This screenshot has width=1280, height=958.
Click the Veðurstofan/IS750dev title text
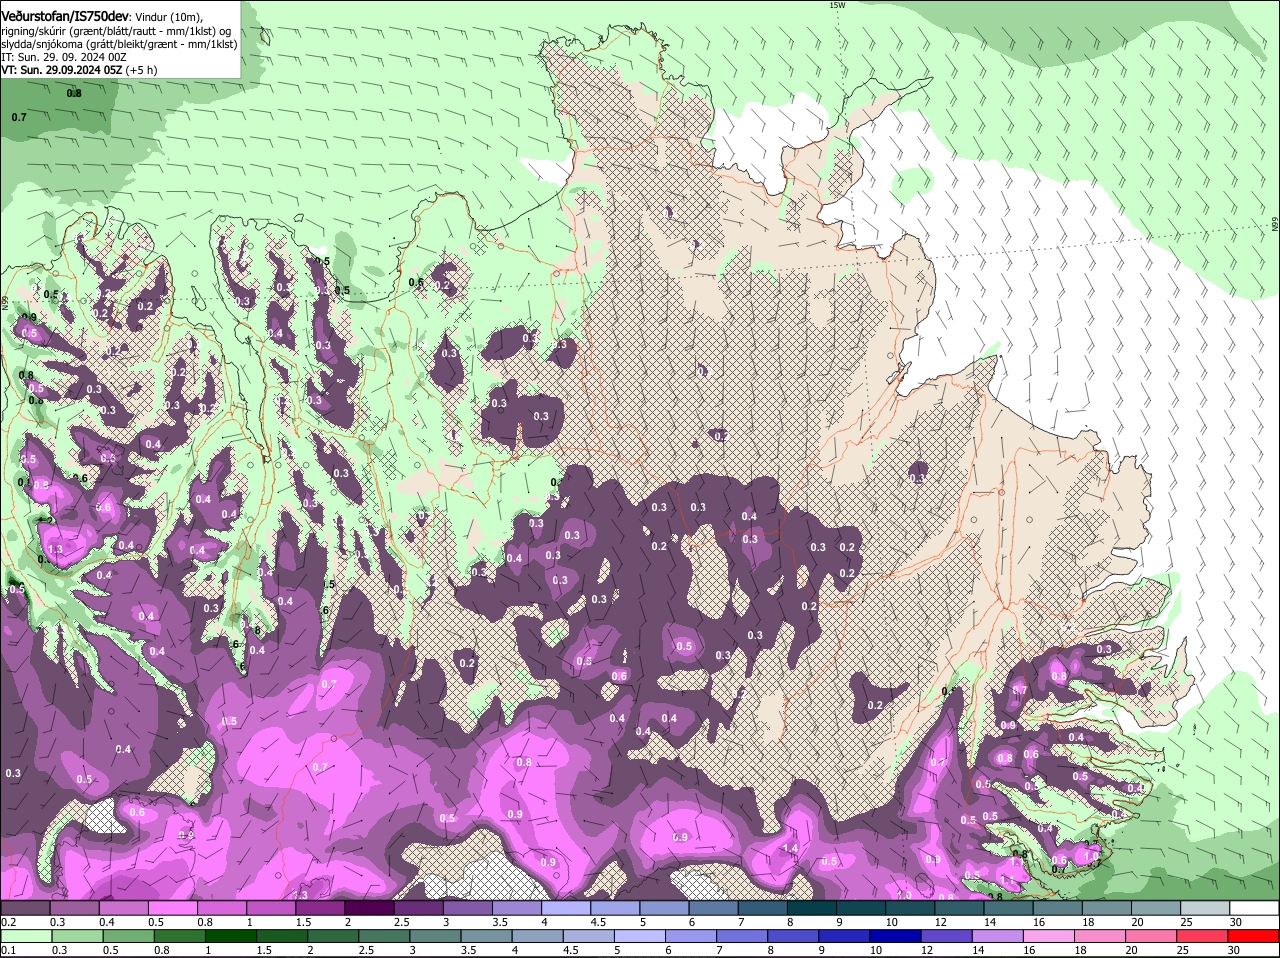point(65,16)
